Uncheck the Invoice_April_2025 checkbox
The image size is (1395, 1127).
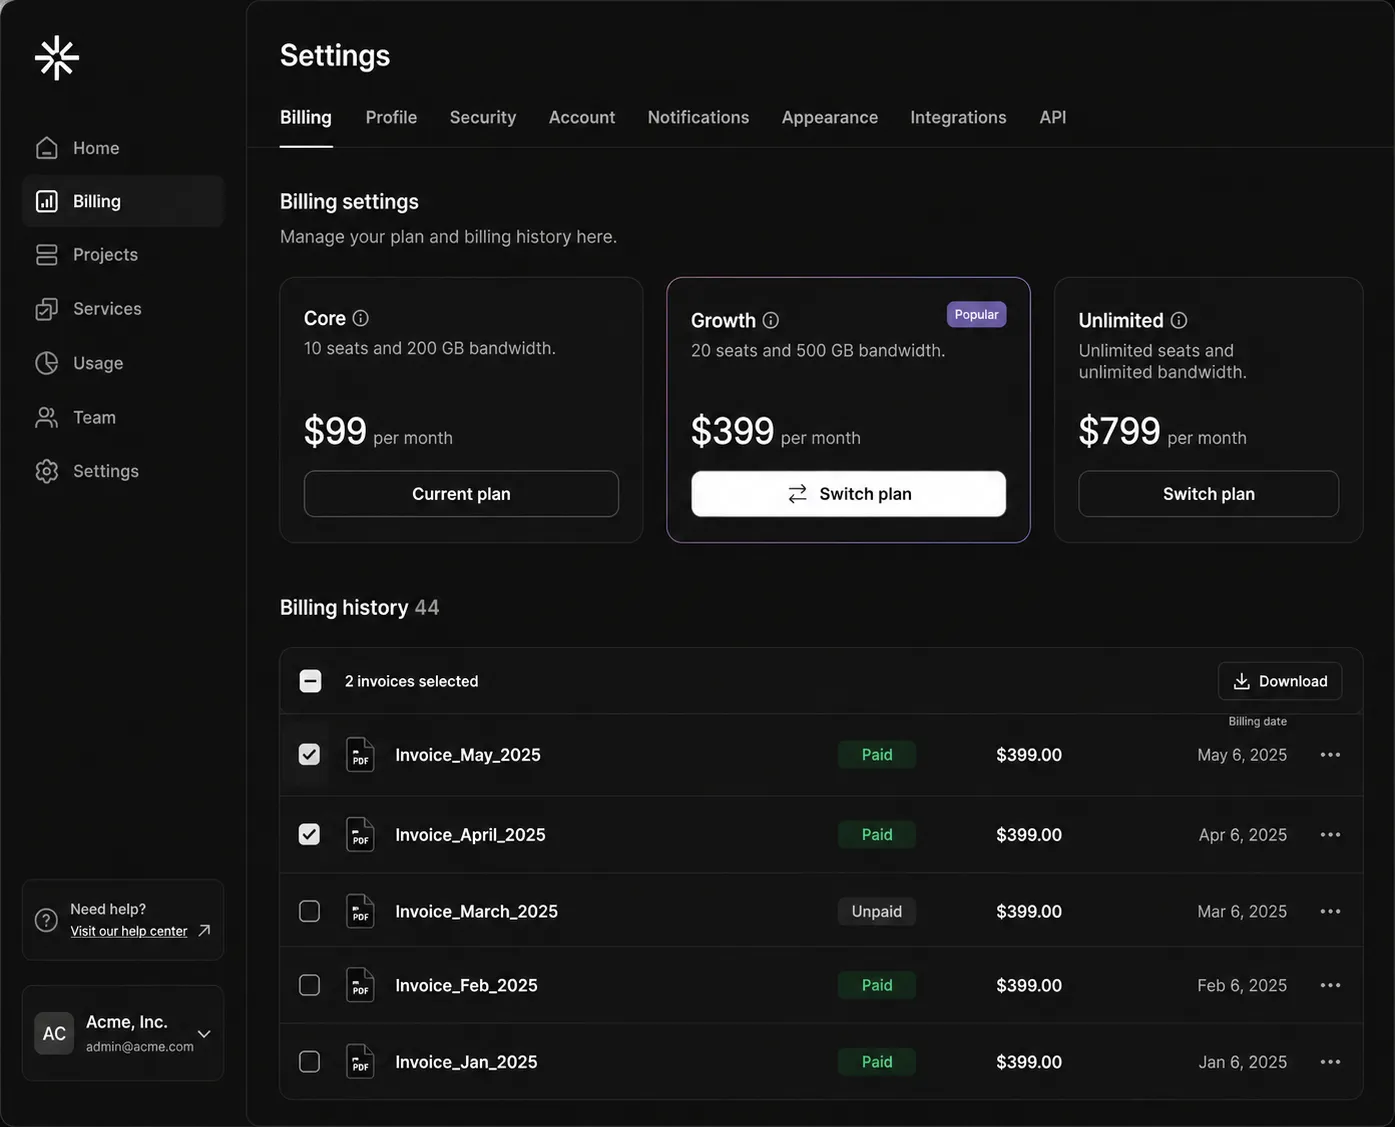pyautogui.click(x=310, y=835)
